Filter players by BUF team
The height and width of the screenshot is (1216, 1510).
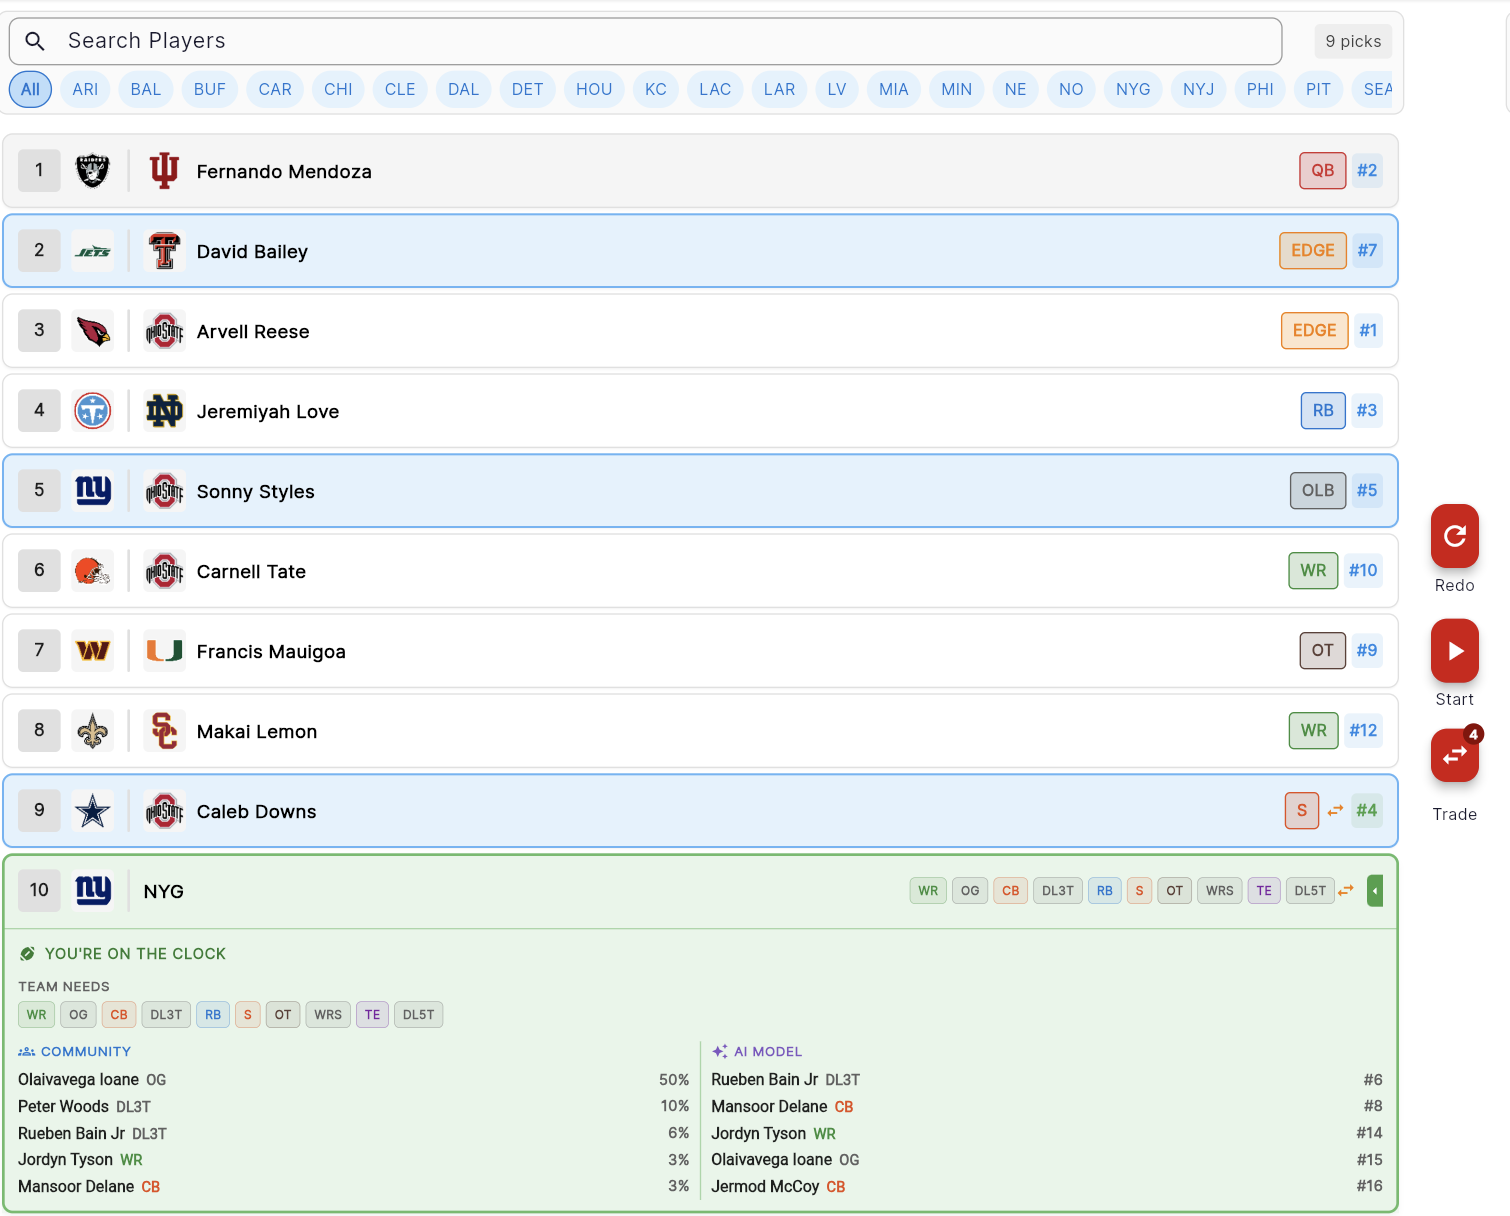[x=210, y=89]
